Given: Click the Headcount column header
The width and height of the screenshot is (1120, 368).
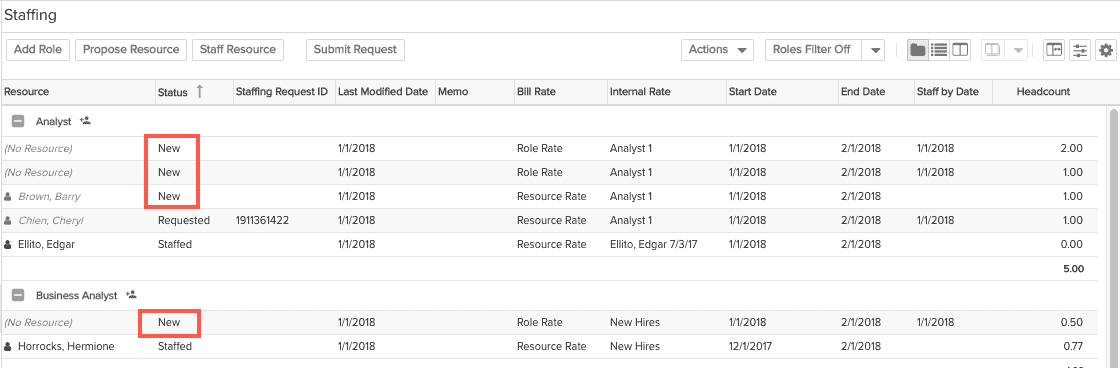Looking at the screenshot, I should [x=1043, y=91].
